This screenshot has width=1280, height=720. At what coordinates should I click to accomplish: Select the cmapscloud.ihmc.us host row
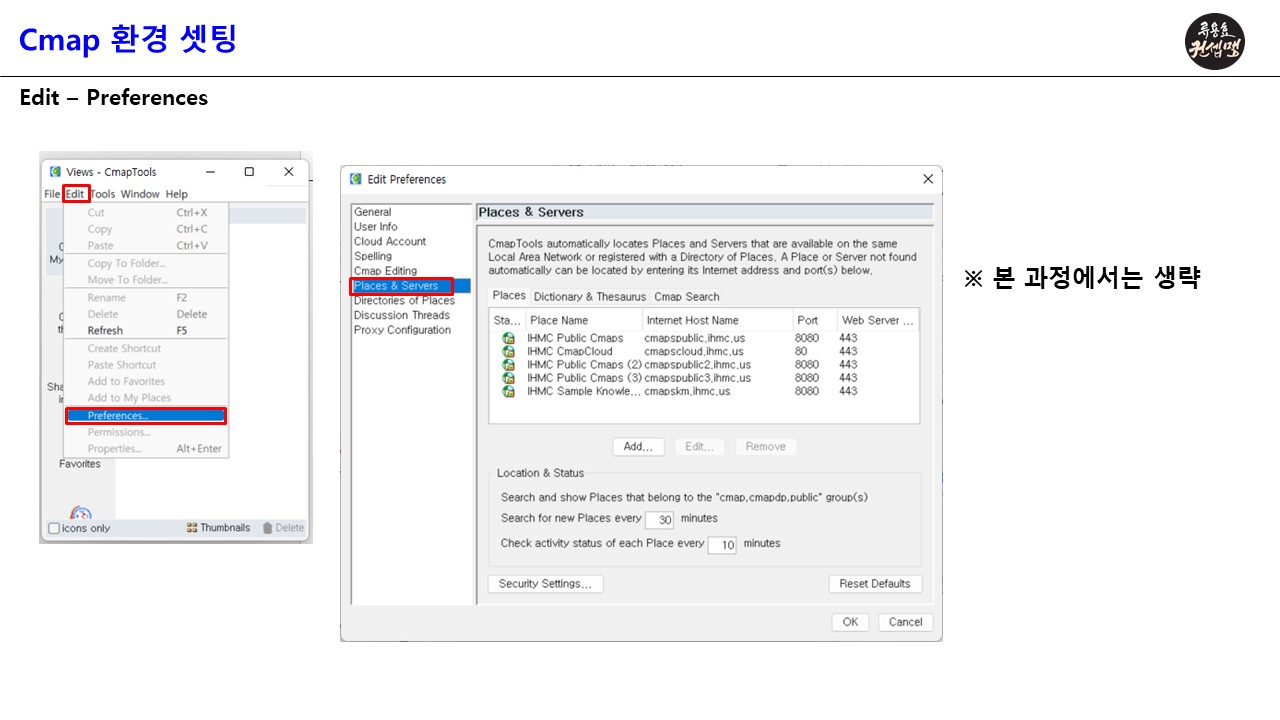tap(694, 352)
